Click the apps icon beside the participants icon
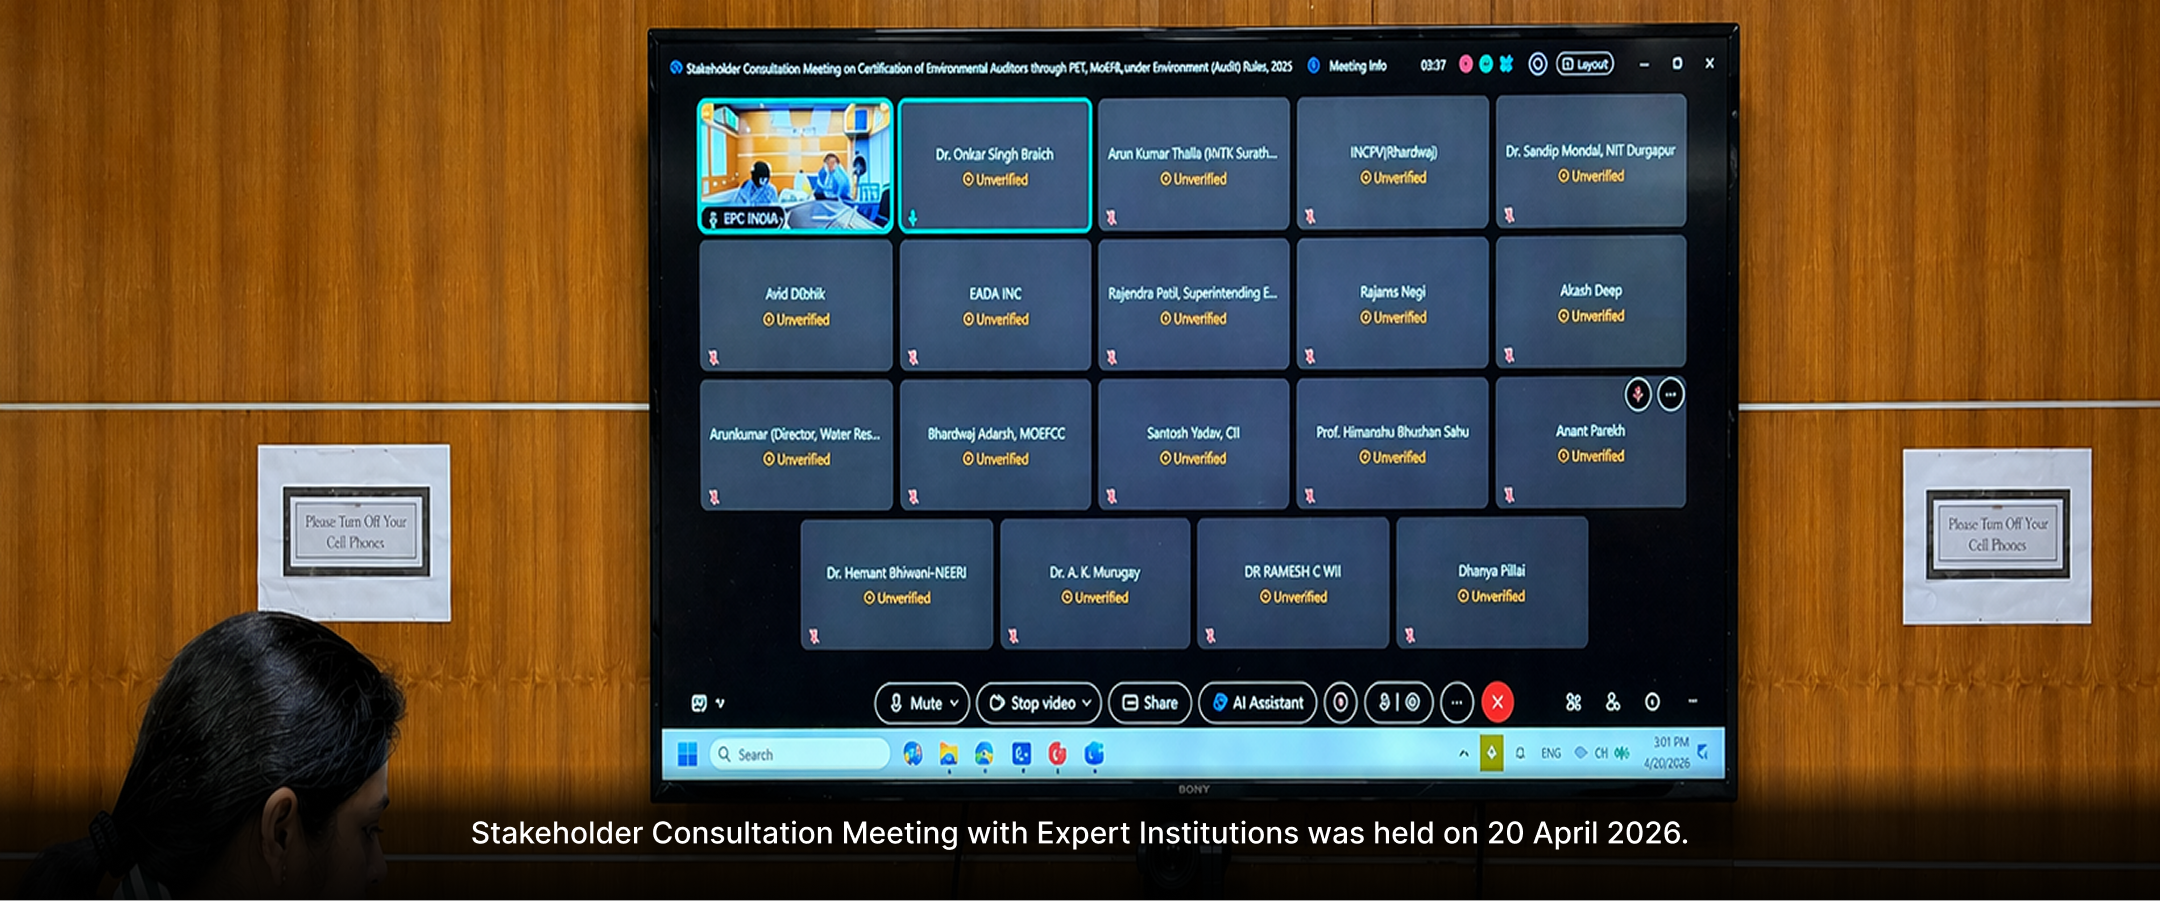Viewport: 2160px width, 901px height. pyautogui.click(x=1573, y=703)
